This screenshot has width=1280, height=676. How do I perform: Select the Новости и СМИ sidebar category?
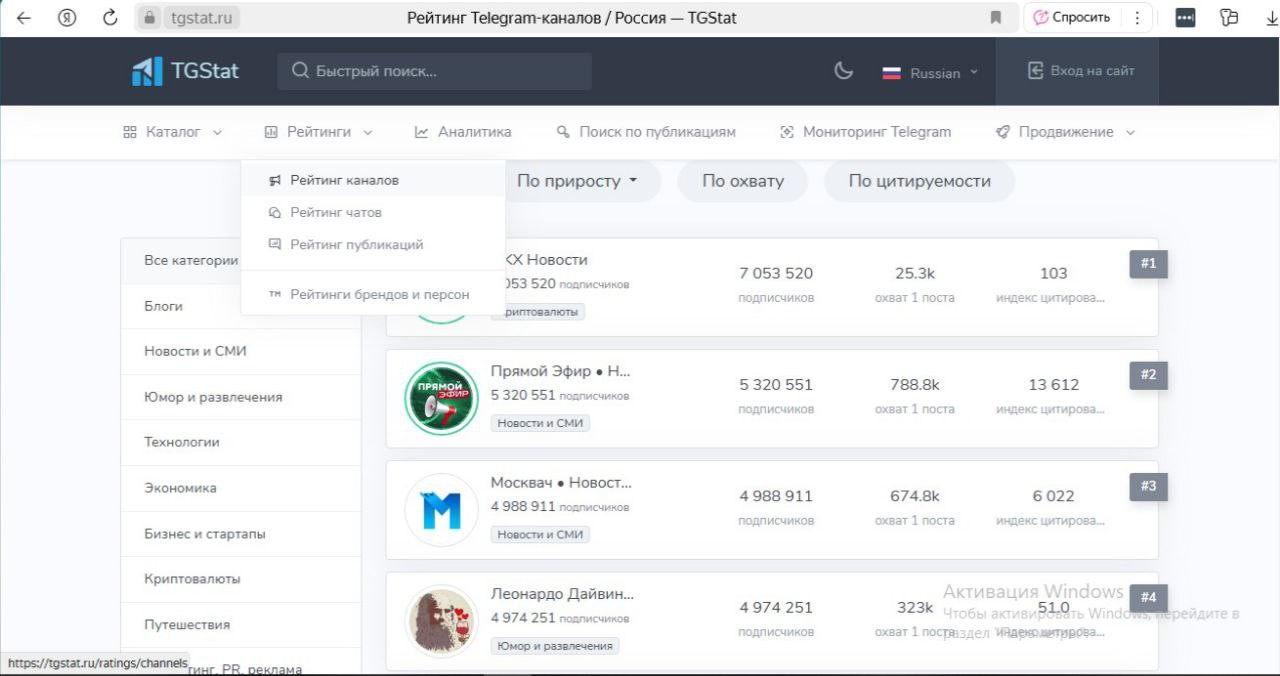tap(241, 351)
